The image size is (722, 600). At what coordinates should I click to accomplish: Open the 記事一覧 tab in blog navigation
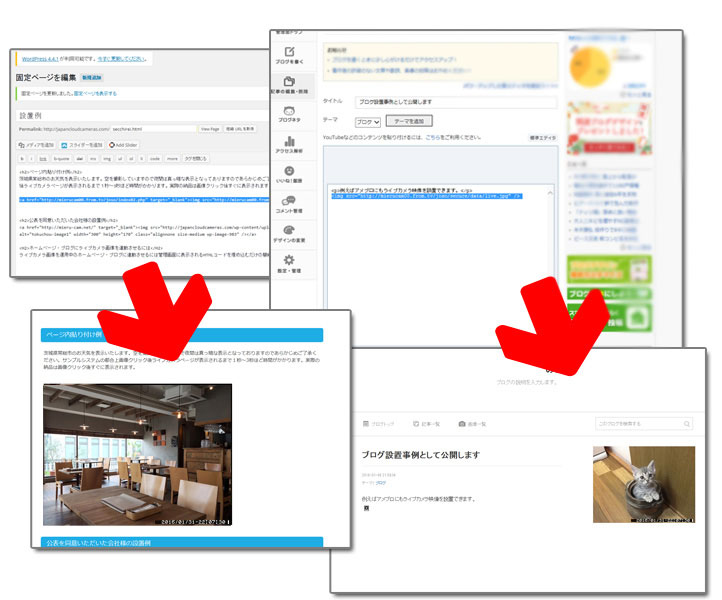(x=427, y=424)
